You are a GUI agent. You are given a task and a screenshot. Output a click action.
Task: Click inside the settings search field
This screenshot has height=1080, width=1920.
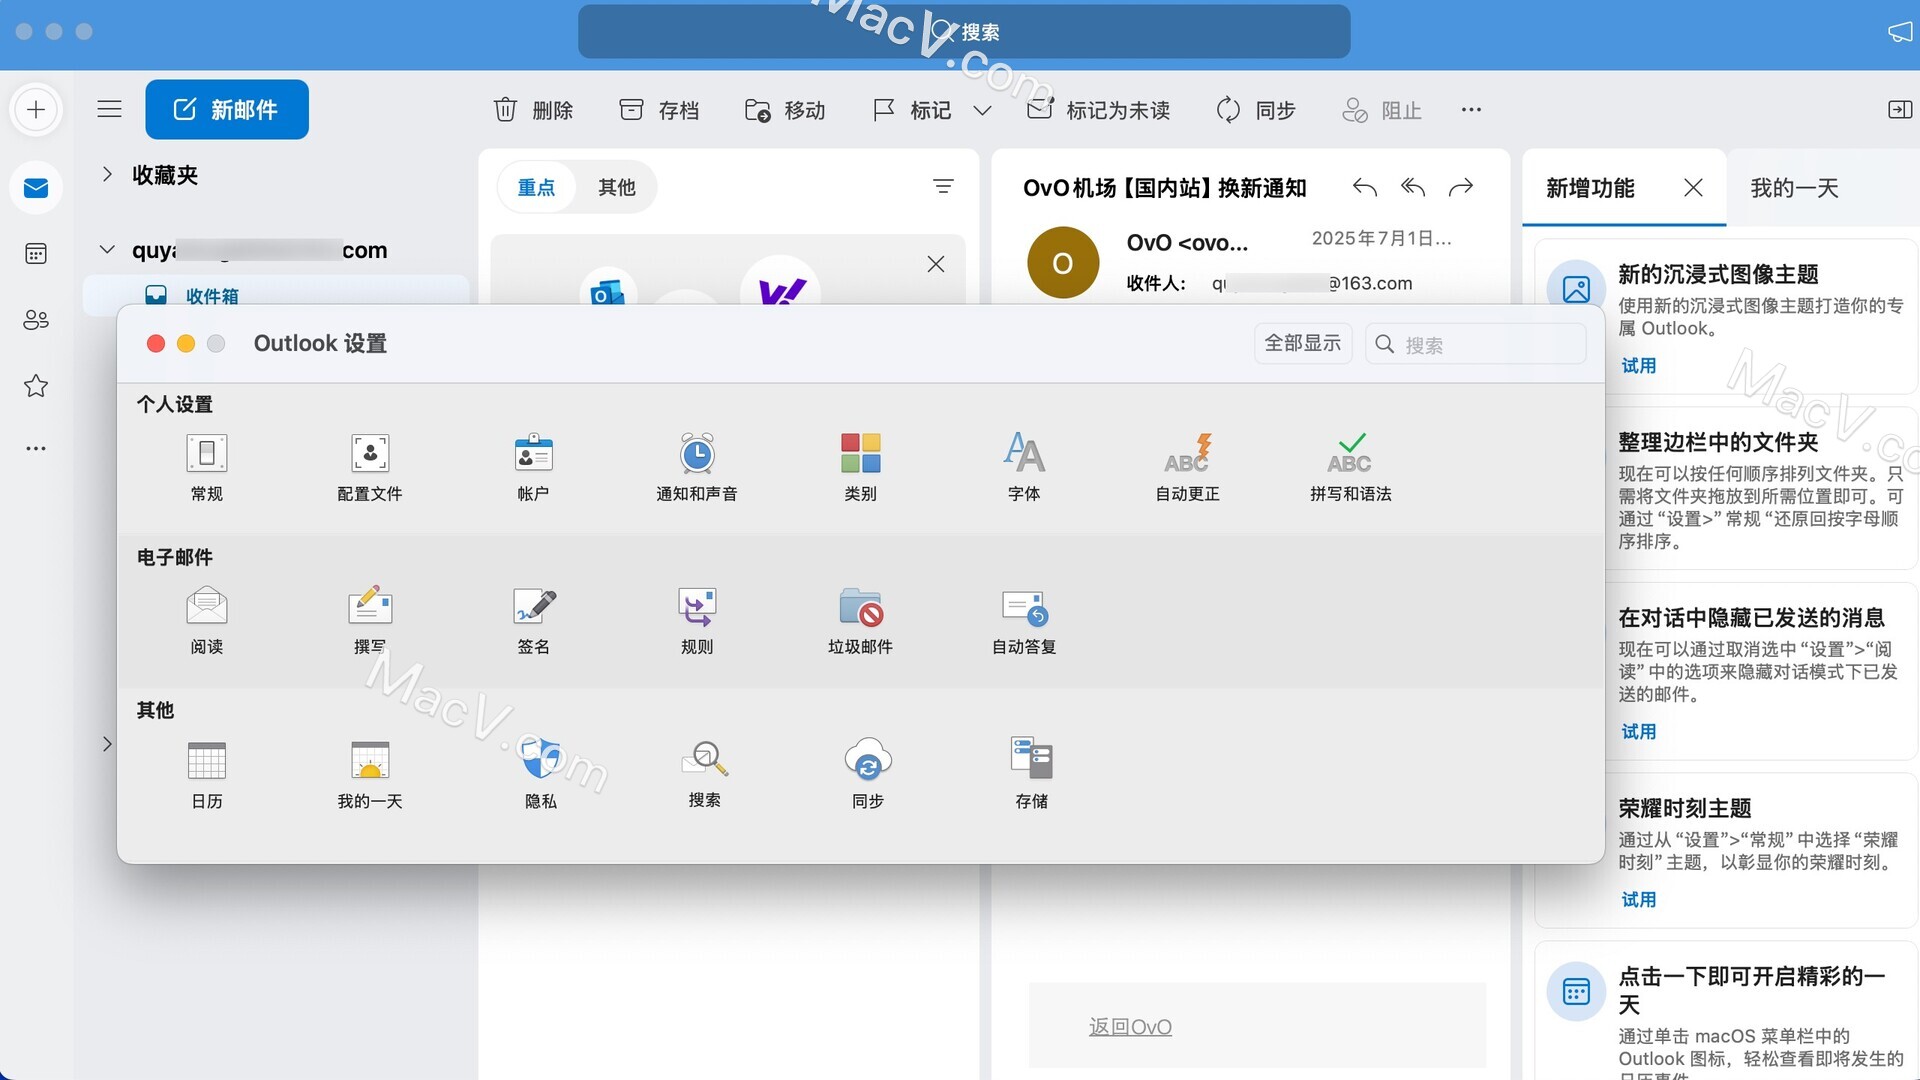point(1480,343)
